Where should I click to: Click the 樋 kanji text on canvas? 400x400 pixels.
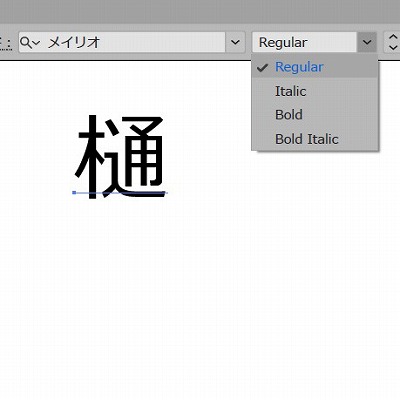[x=120, y=157]
